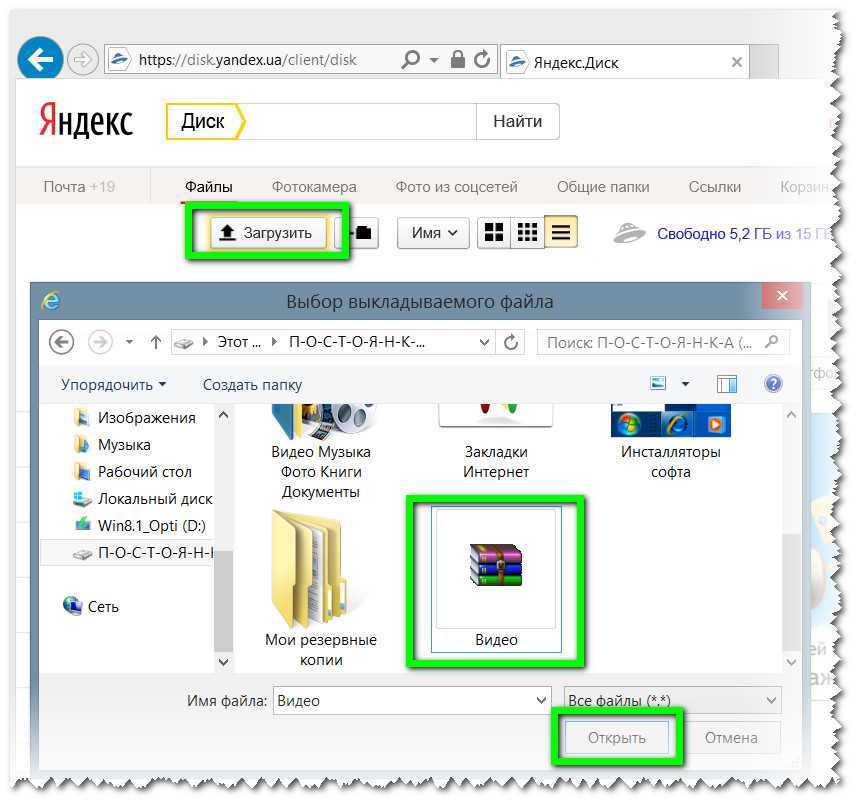Click file list scroll down arrow

pyautogui.click(x=791, y=662)
